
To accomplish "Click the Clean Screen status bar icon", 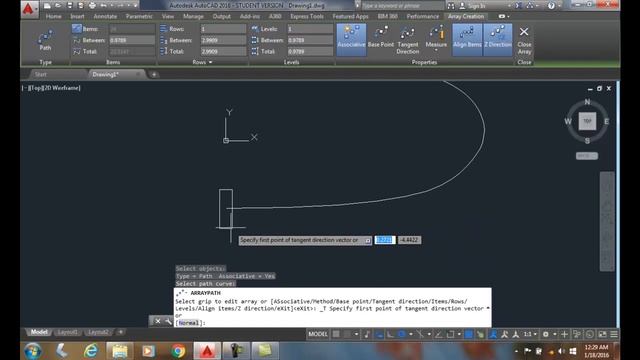I will 602,334.
